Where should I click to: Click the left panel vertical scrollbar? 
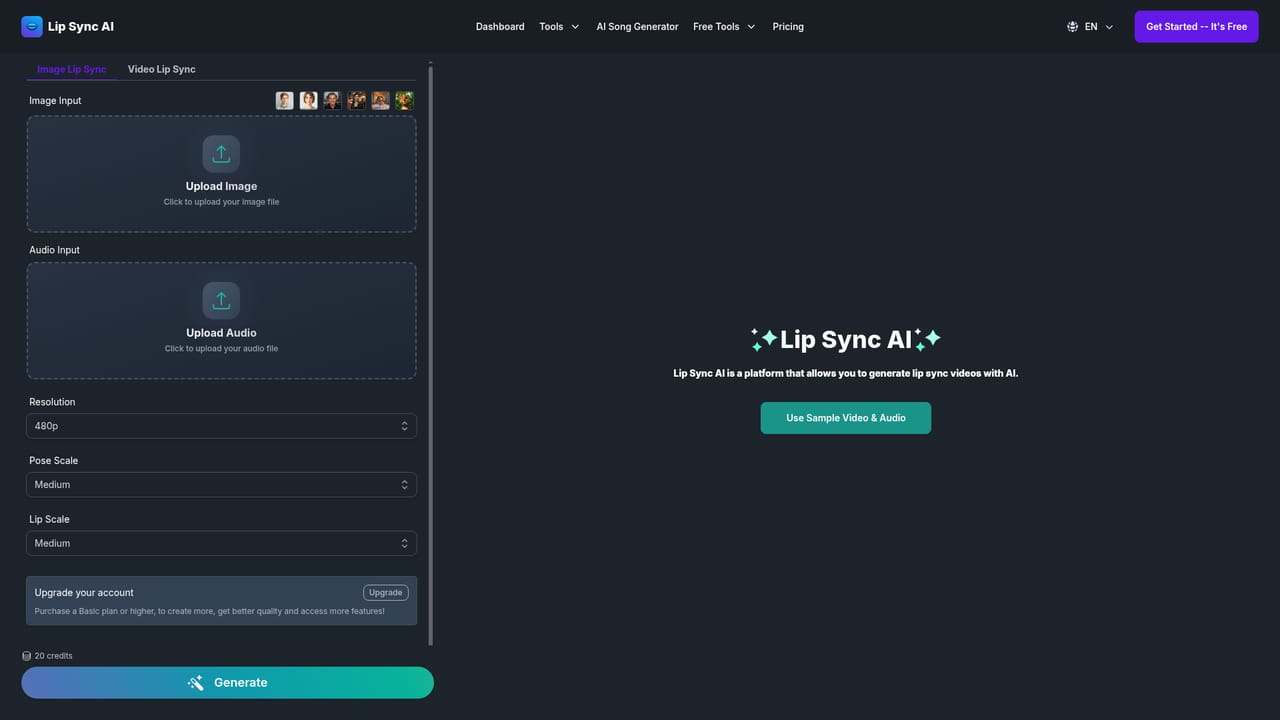click(431, 355)
